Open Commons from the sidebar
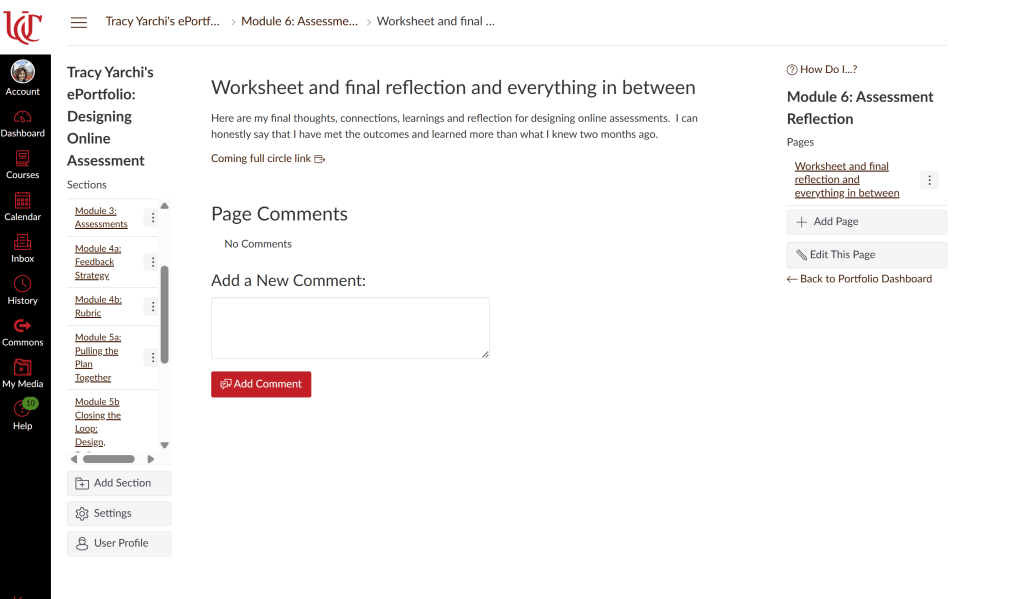 click(22, 332)
